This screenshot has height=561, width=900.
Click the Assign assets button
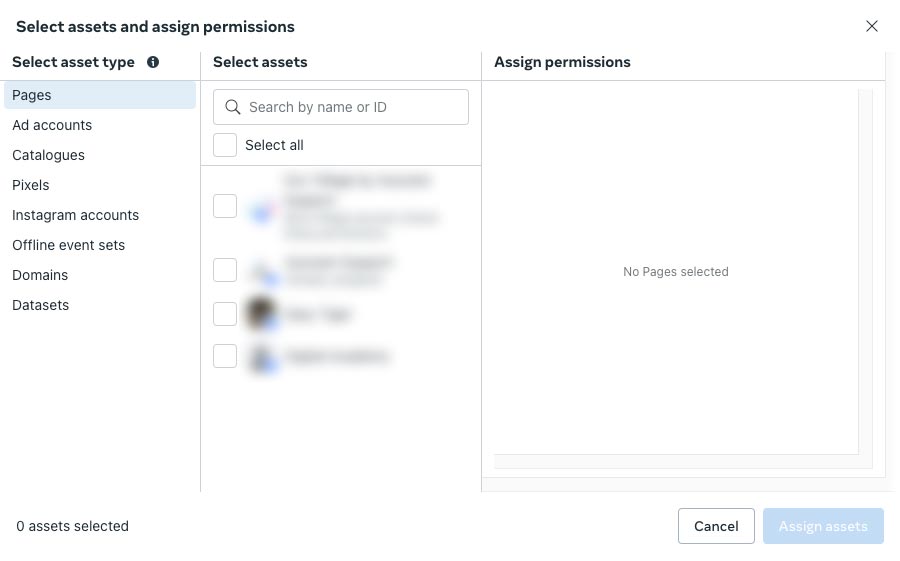tap(823, 526)
